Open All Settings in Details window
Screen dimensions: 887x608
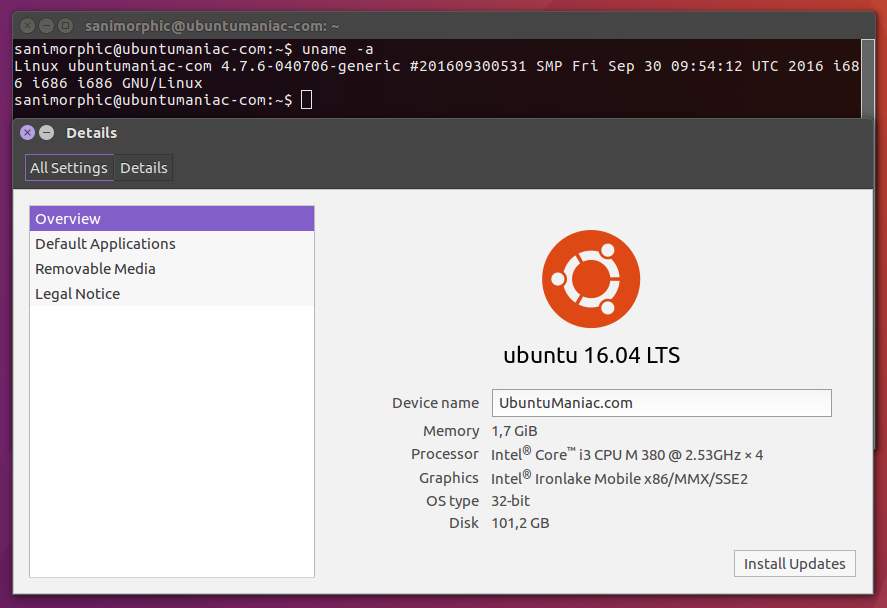coord(70,168)
